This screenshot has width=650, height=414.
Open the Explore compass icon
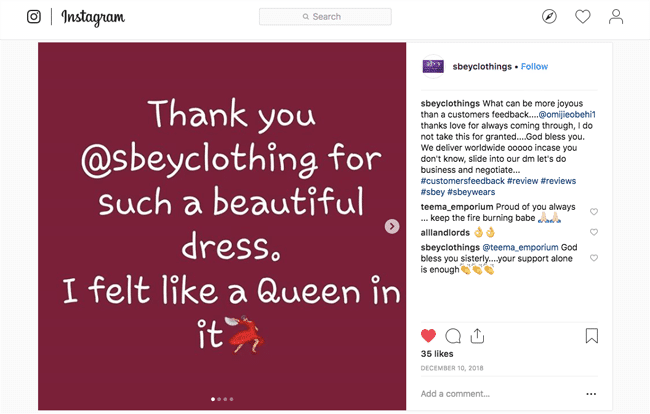point(549,17)
